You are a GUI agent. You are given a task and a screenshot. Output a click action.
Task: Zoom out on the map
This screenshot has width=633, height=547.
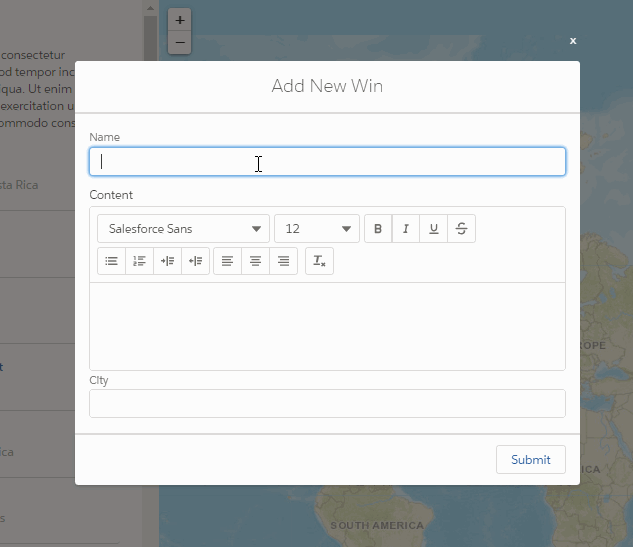180,42
